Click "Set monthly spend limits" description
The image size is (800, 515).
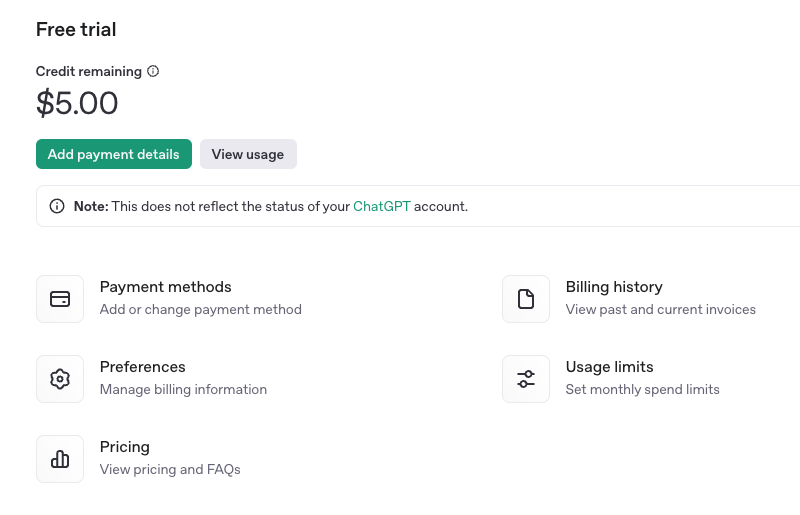[642, 390]
